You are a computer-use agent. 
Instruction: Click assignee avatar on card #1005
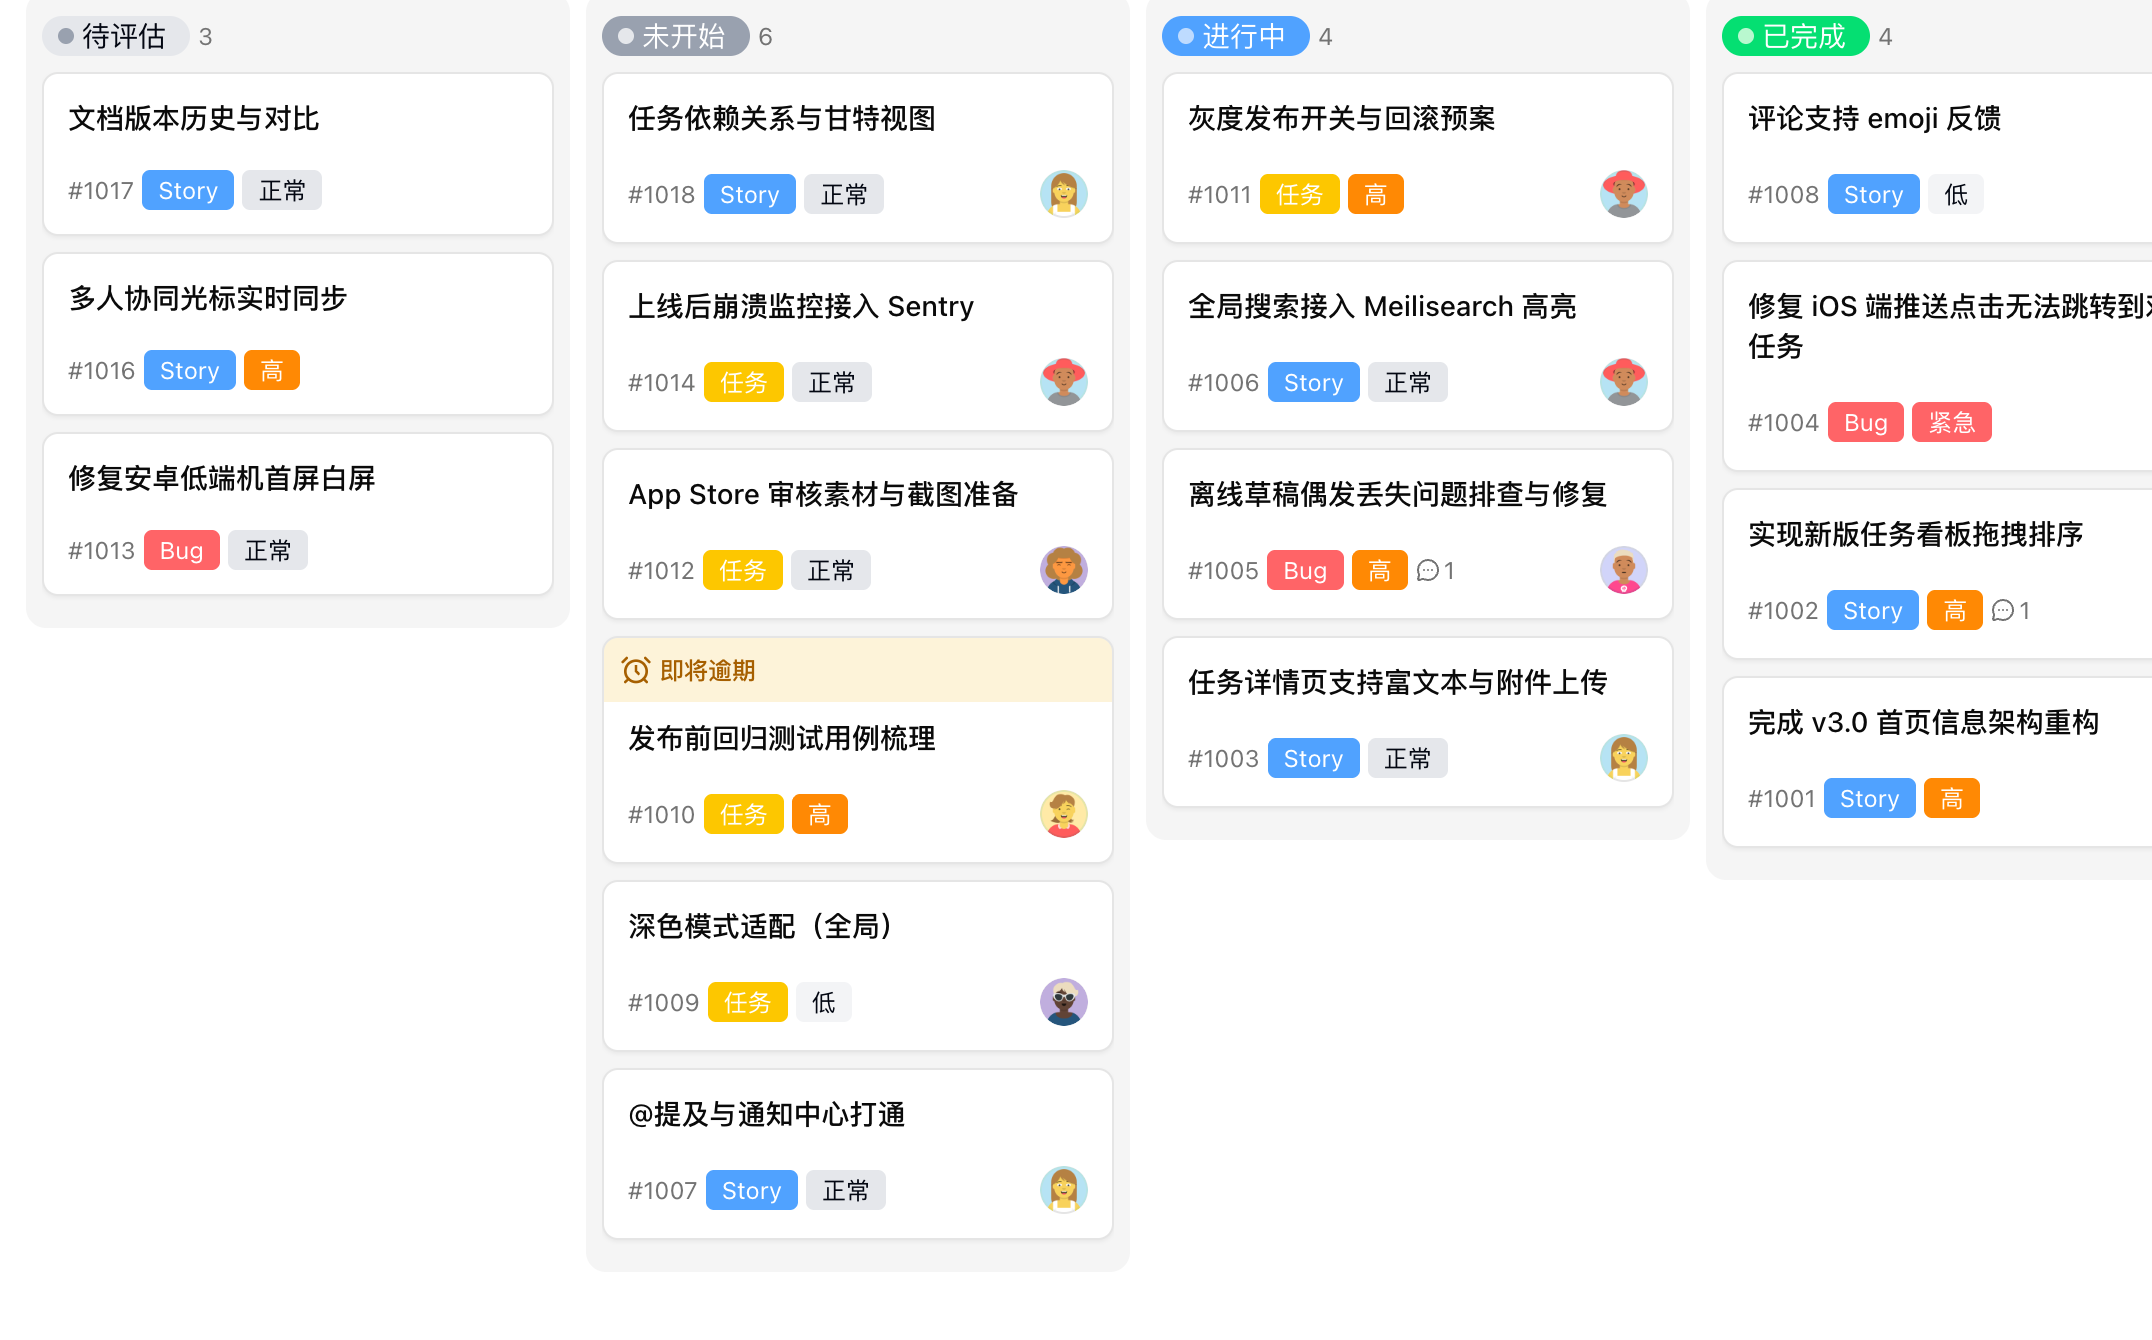click(x=1623, y=570)
